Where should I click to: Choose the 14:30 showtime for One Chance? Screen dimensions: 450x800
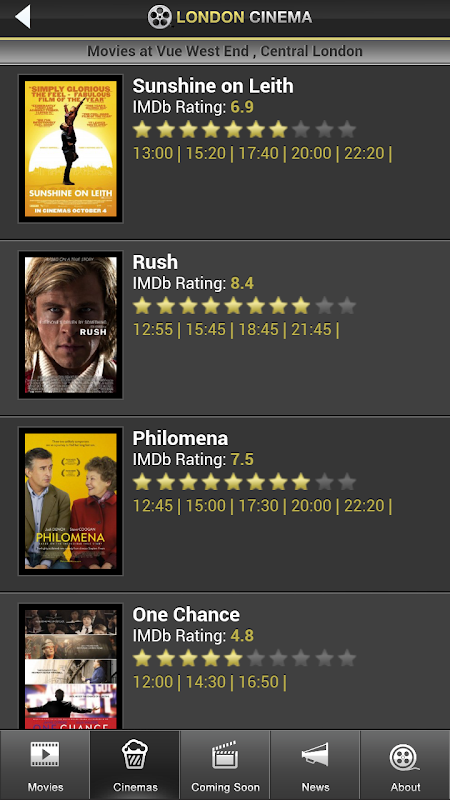pos(206,682)
